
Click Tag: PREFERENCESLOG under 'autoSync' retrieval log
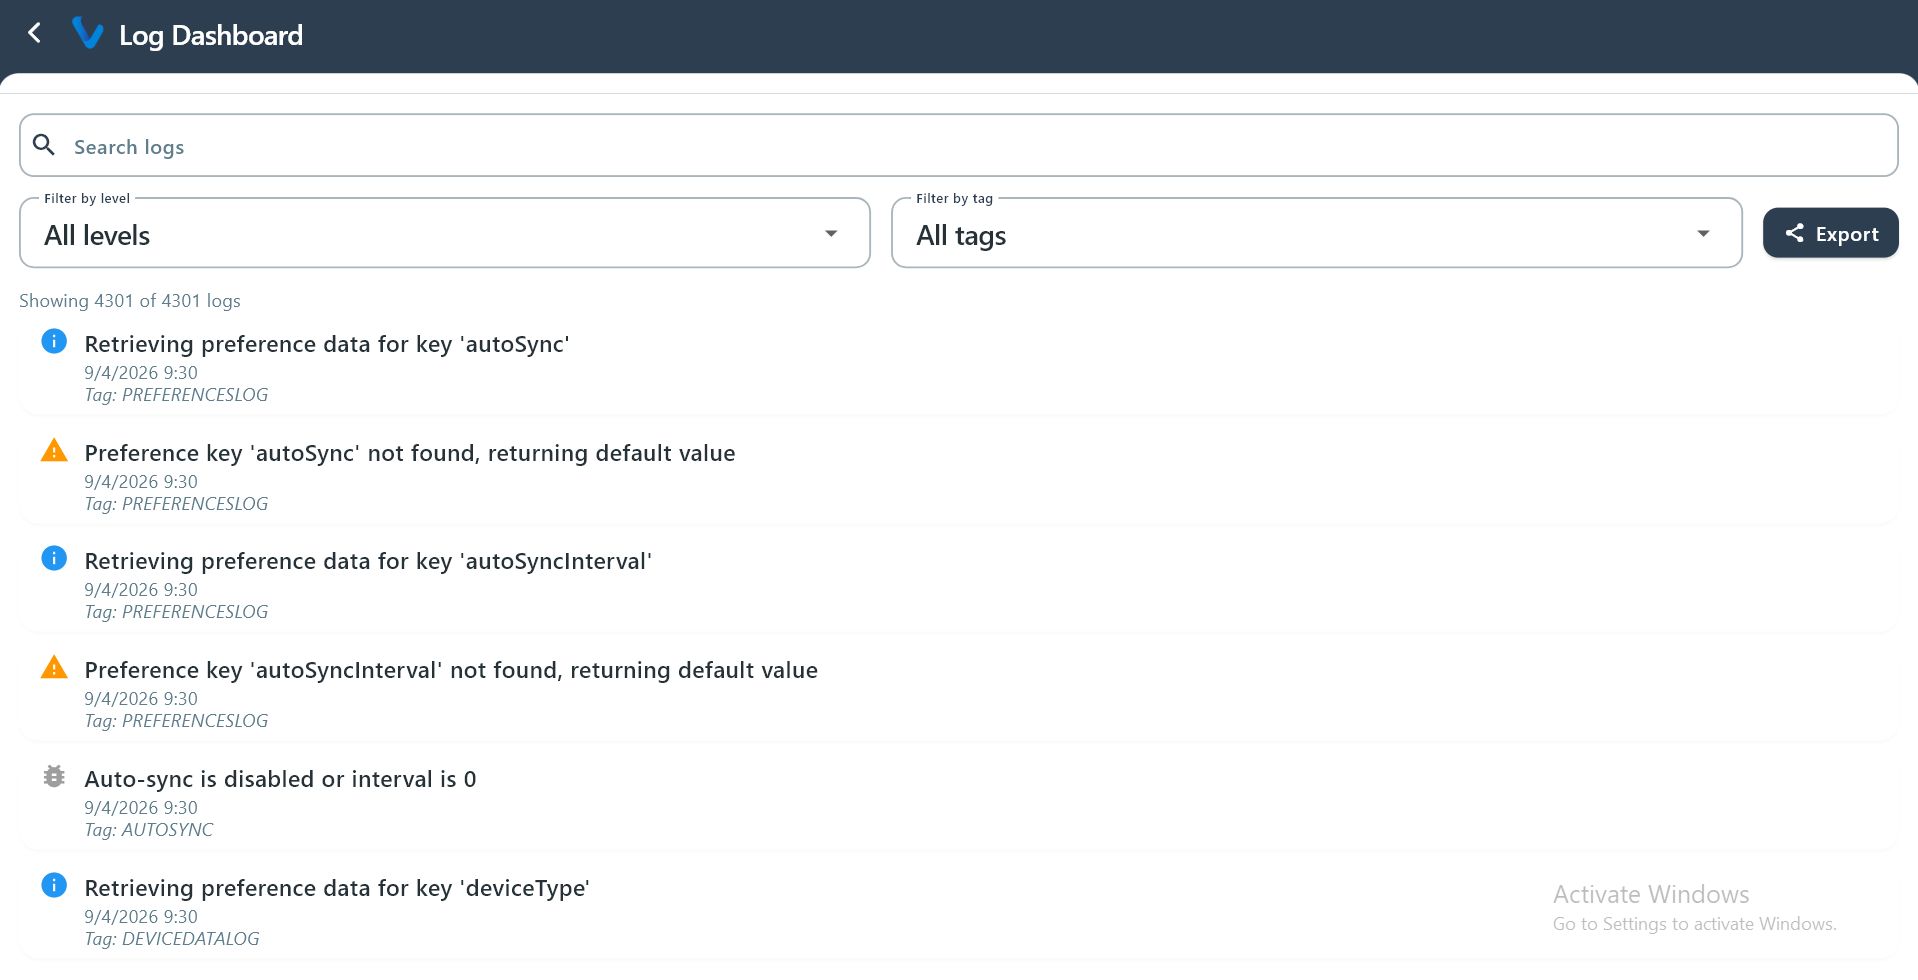(x=176, y=395)
